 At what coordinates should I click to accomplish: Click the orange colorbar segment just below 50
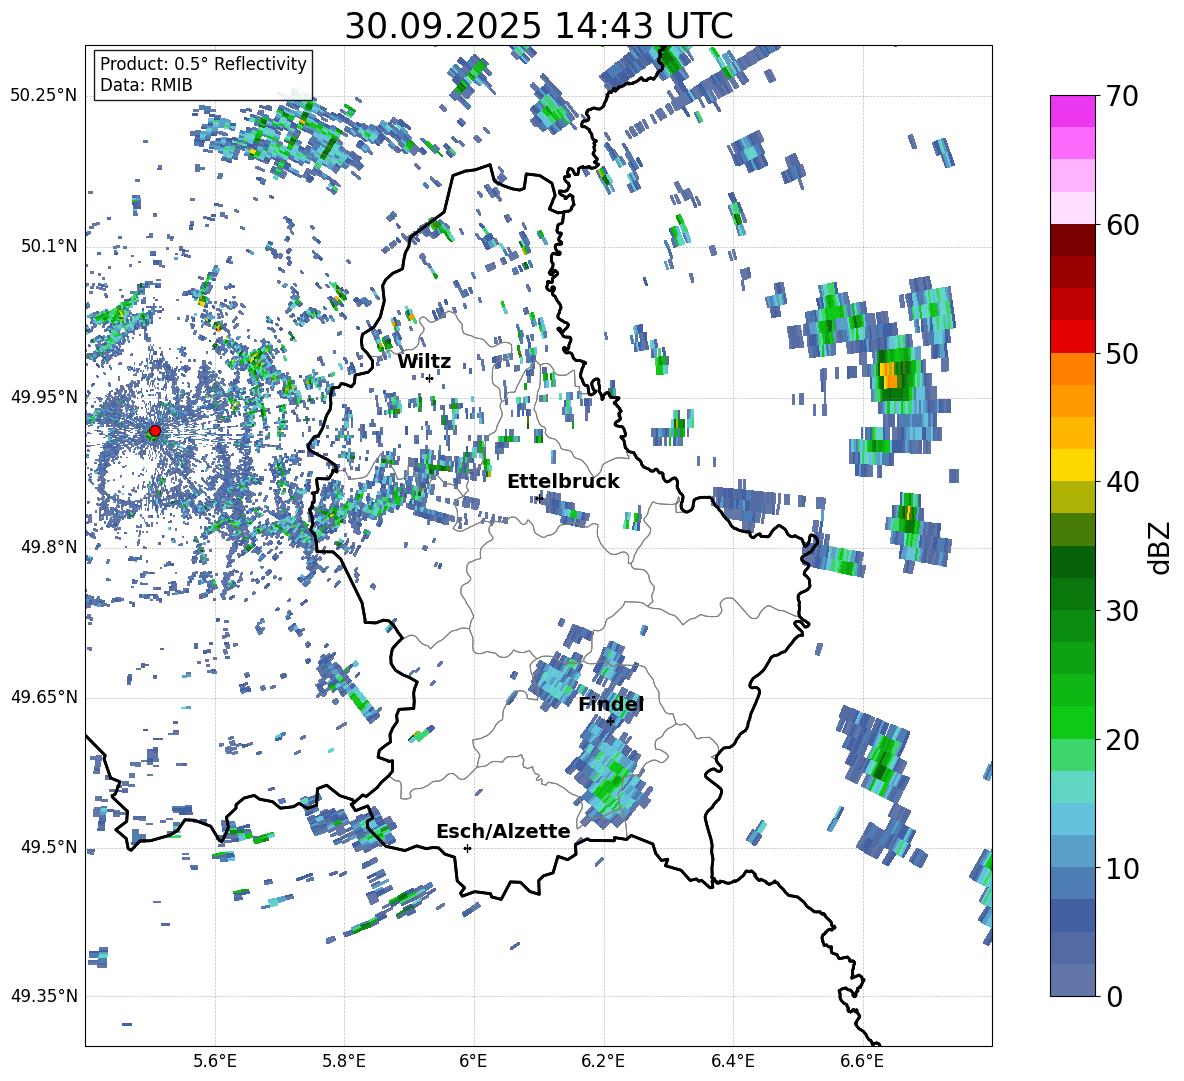point(1072,369)
